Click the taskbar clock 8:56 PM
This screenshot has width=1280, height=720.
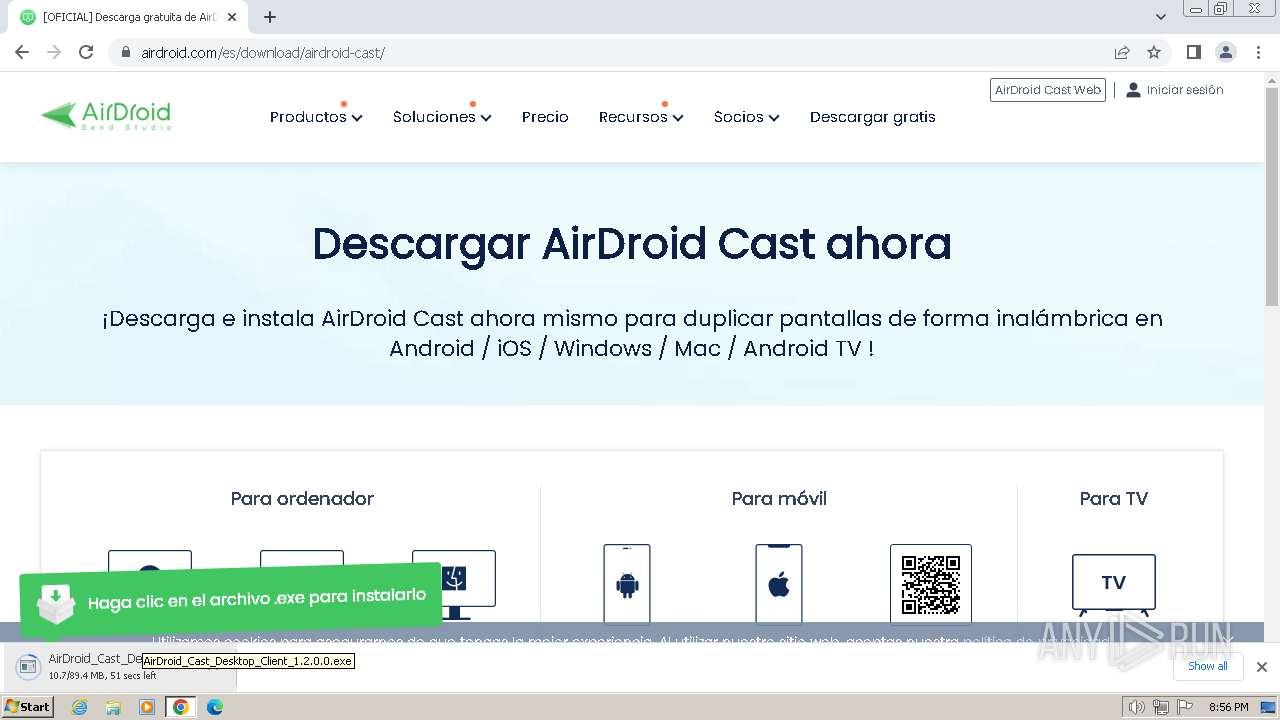(x=1228, y=707)
